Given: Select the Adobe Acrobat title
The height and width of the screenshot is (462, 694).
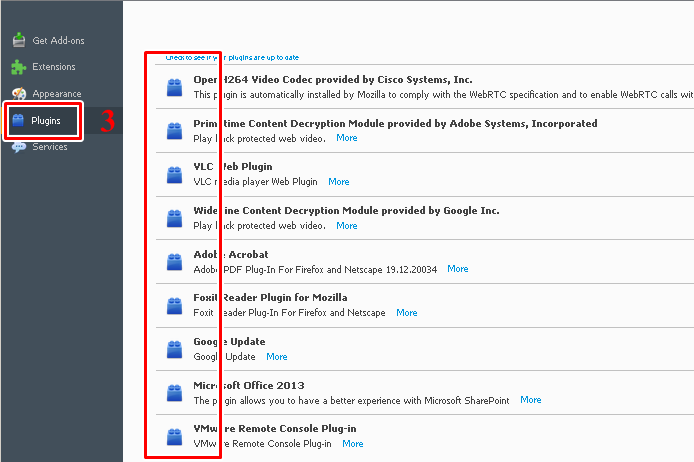Looking at the screenshot, I should [x=231, y=254].
